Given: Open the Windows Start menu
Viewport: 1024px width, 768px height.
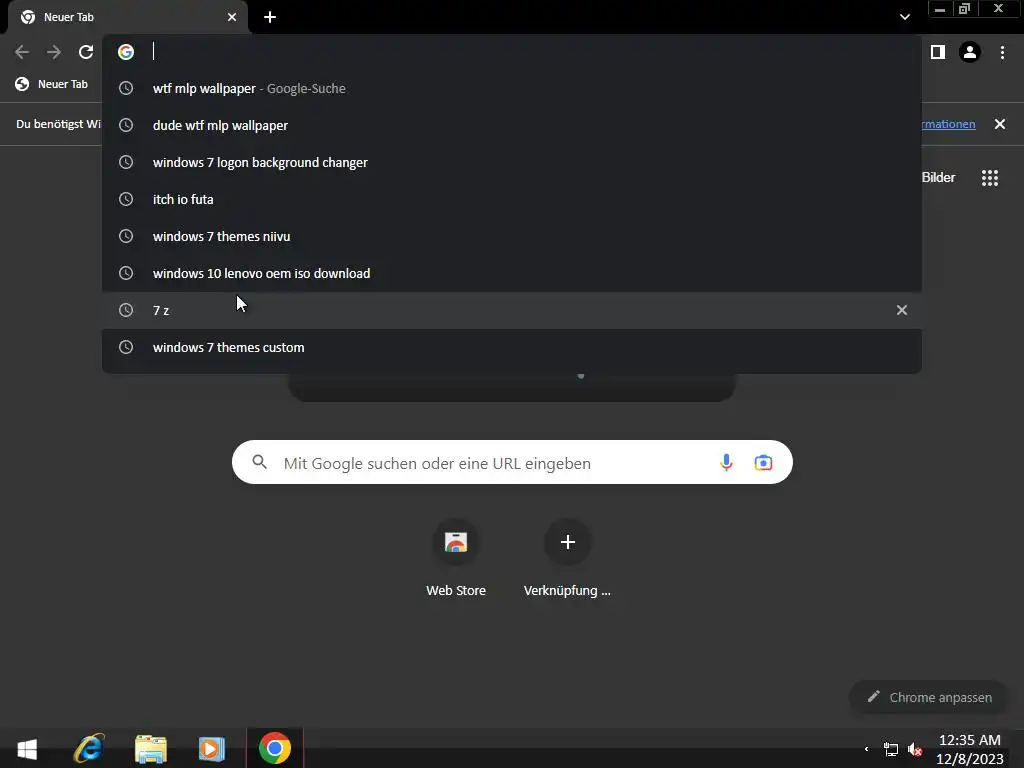Looking at the screenshot, I should coord(27,748).
